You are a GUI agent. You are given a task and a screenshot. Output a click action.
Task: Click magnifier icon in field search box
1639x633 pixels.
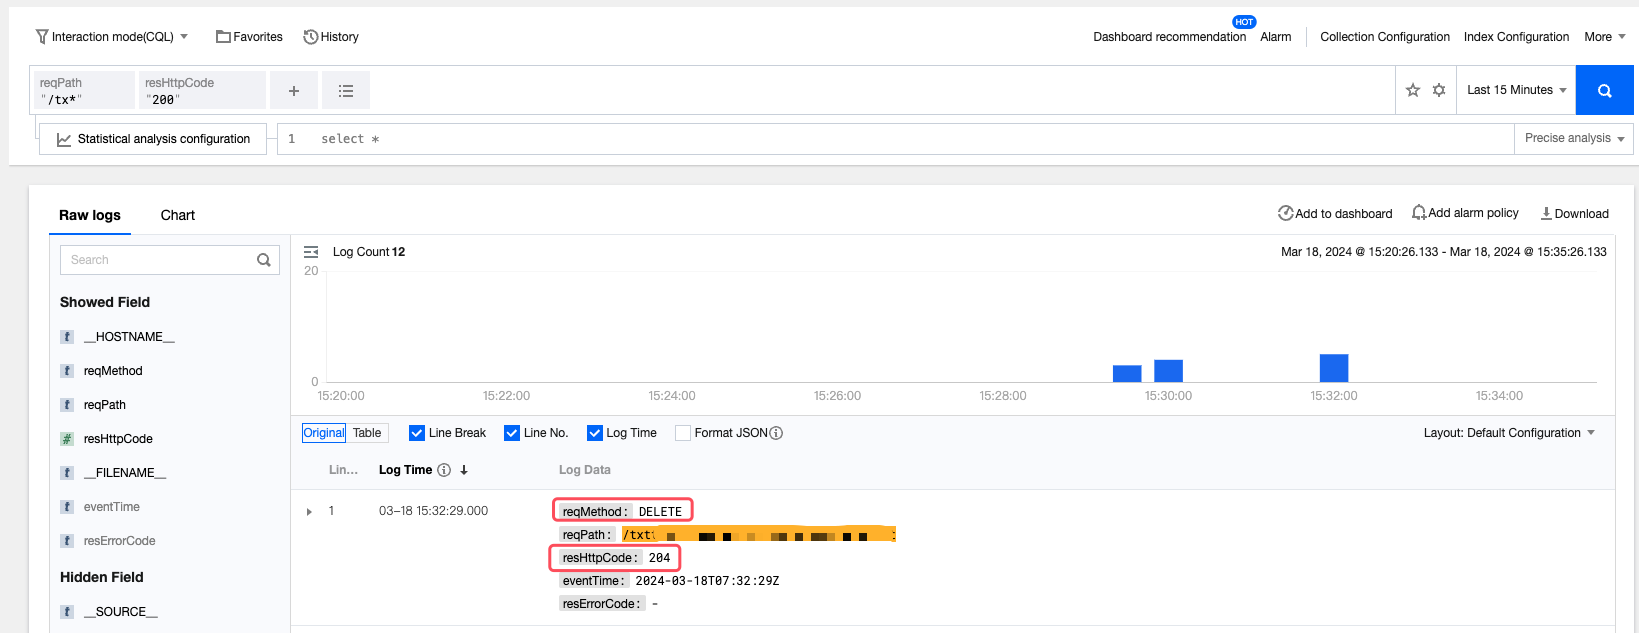(x=264, y=260)
